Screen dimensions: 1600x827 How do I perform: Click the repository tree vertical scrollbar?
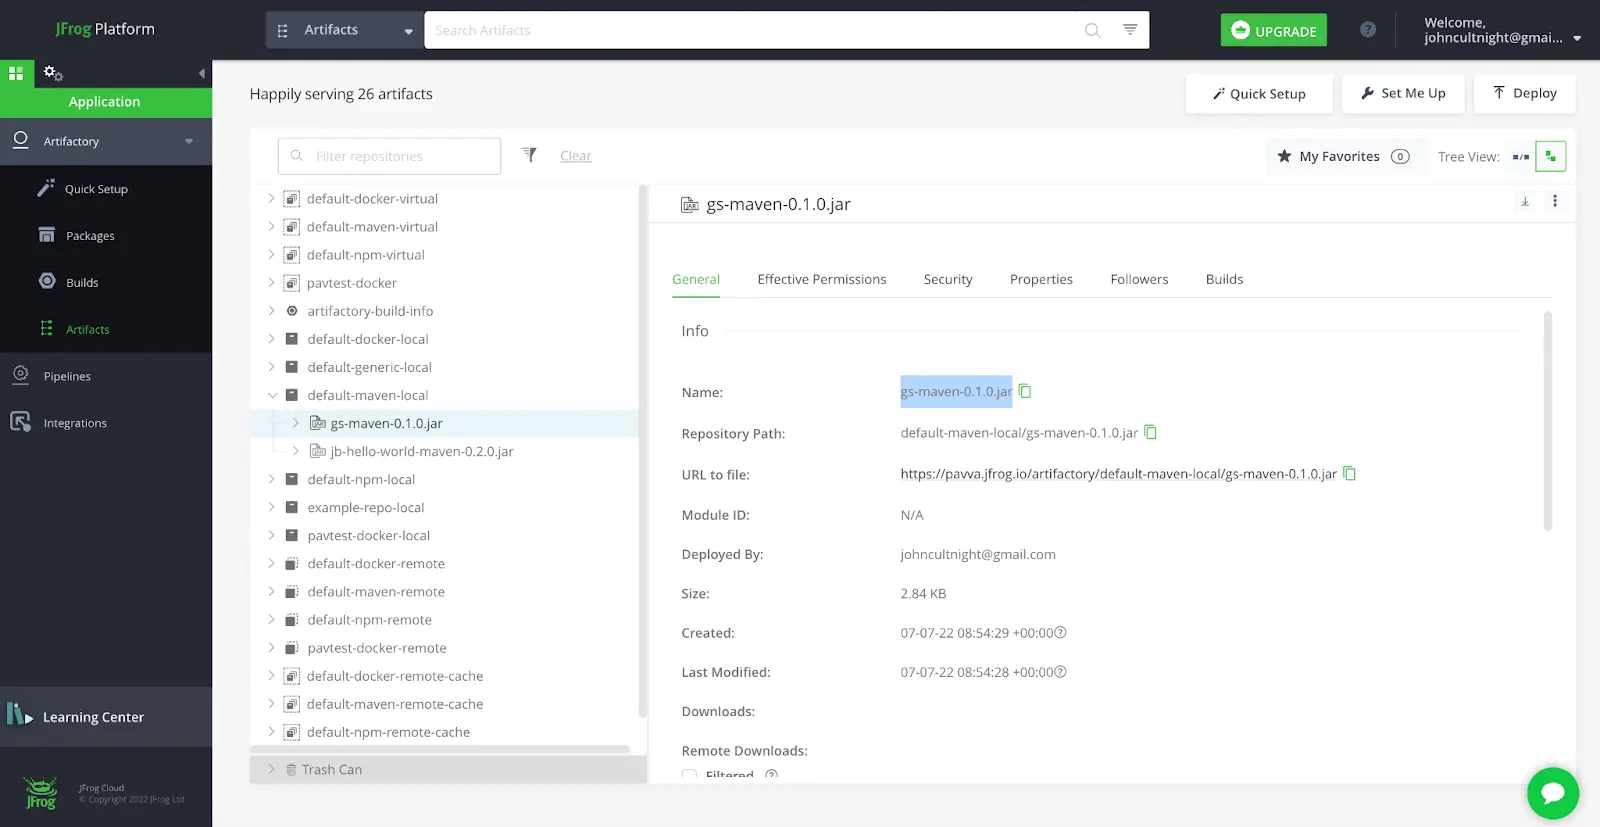pos(643,450)
